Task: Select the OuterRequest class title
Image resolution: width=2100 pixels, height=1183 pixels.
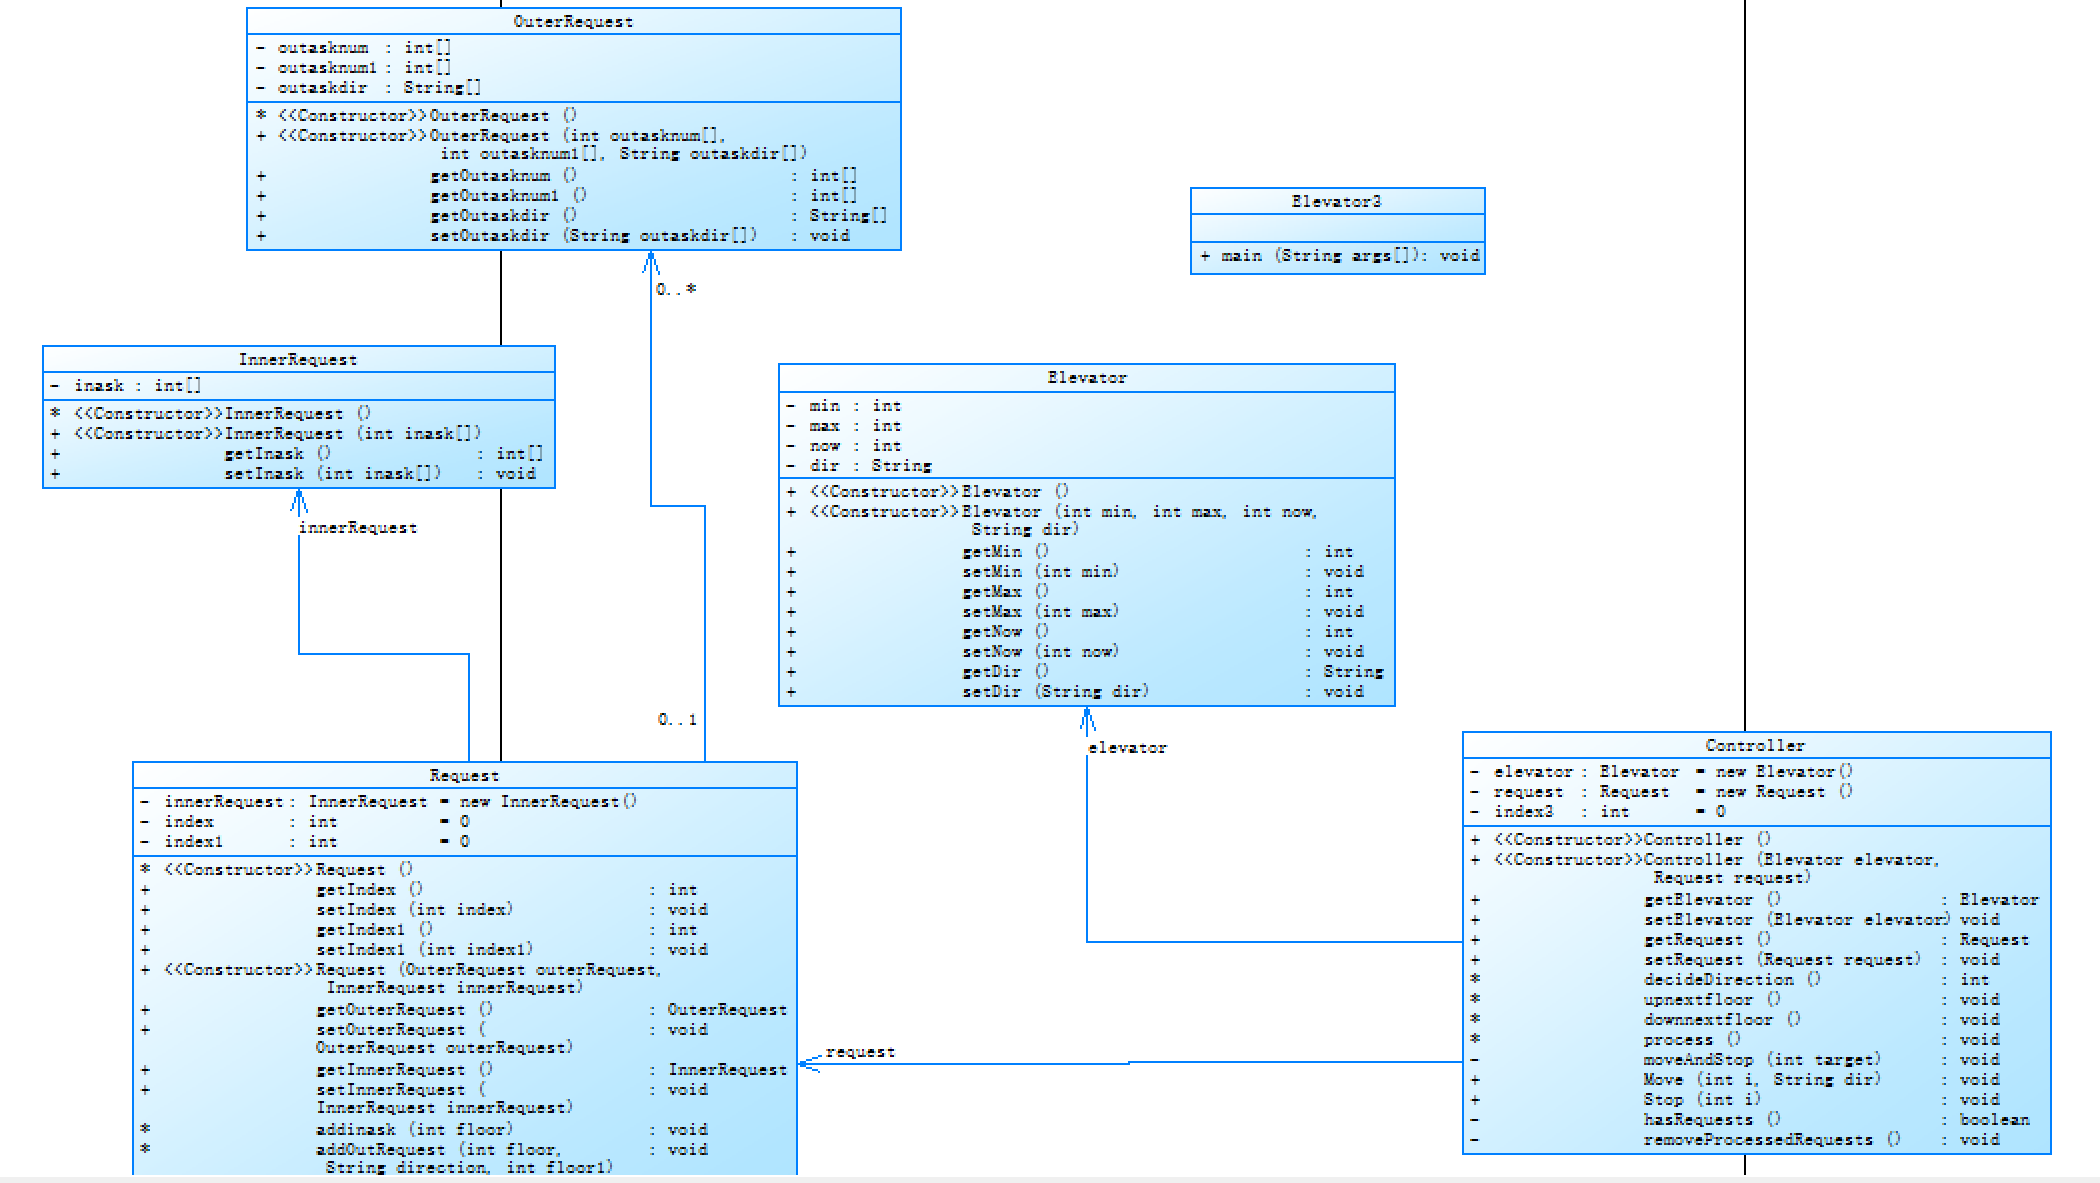Action: click(573, 21)
